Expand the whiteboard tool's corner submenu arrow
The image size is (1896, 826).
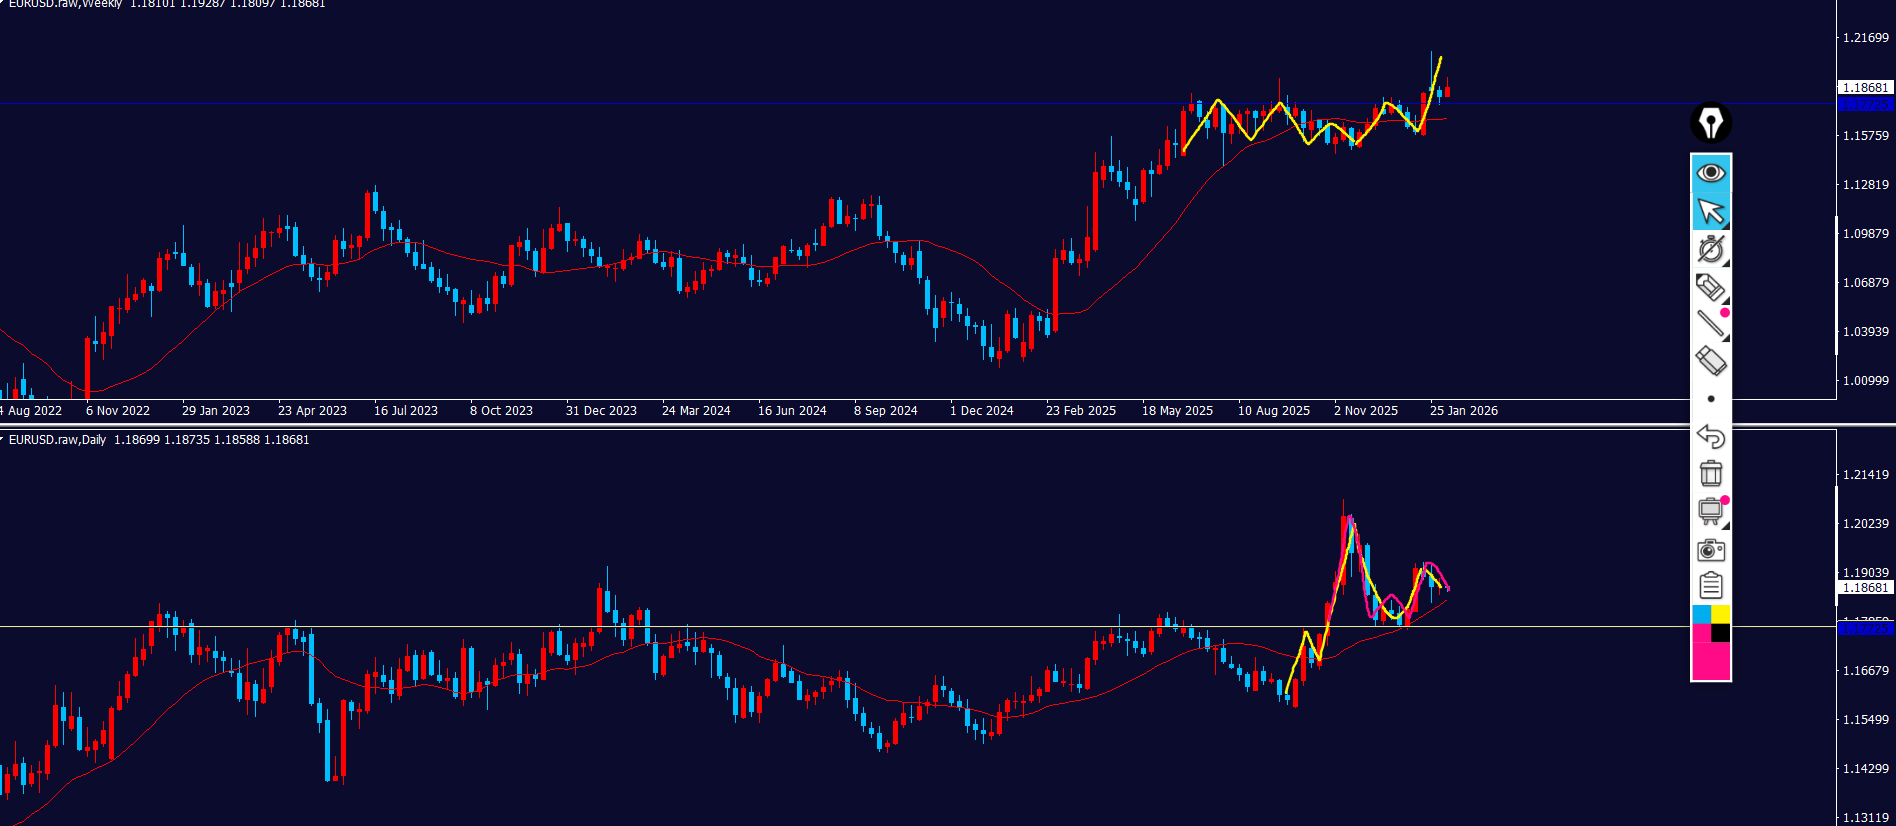1725,525
